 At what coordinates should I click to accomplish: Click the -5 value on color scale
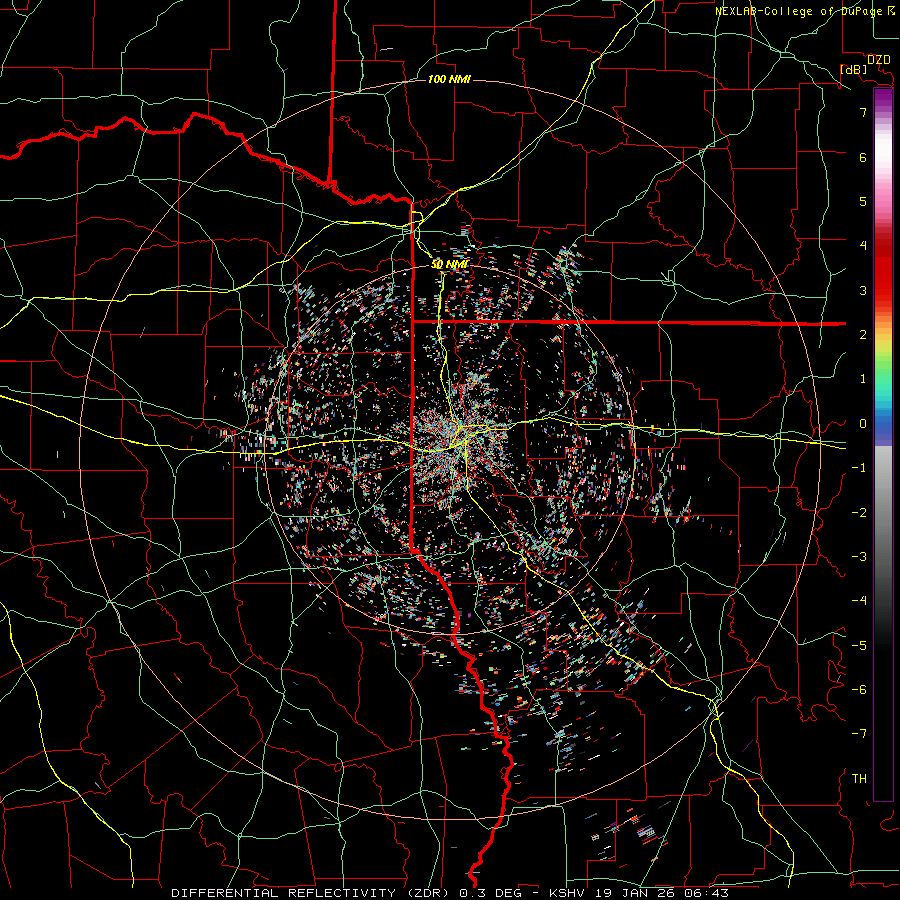pos(859,646)
